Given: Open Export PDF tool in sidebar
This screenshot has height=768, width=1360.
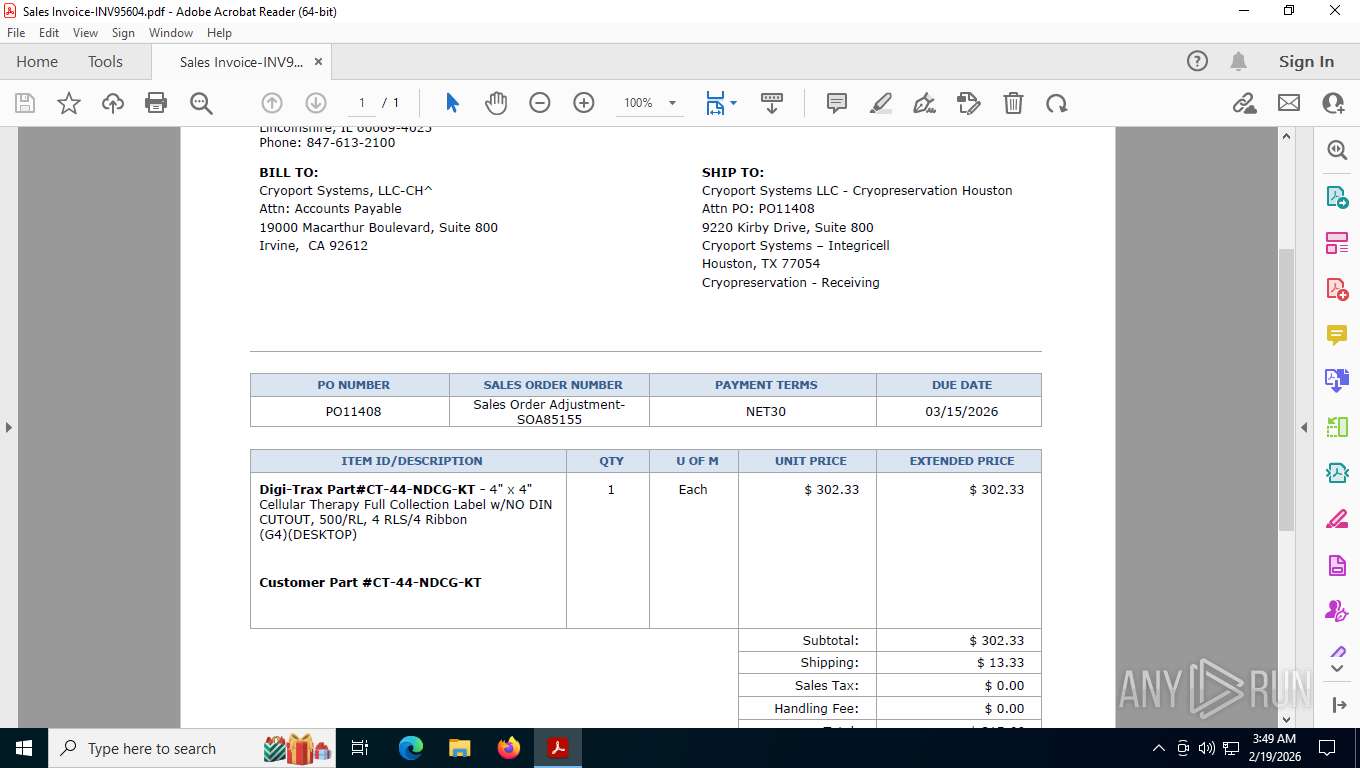Looking at the screenshot, I should pos(1337,197).
